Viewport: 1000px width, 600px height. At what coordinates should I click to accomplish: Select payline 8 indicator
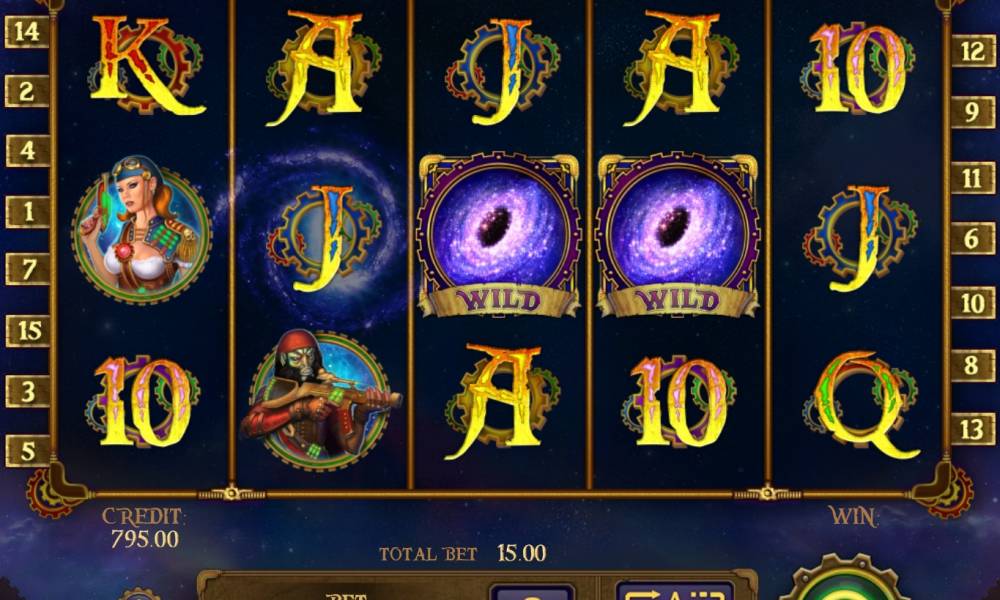973,365
